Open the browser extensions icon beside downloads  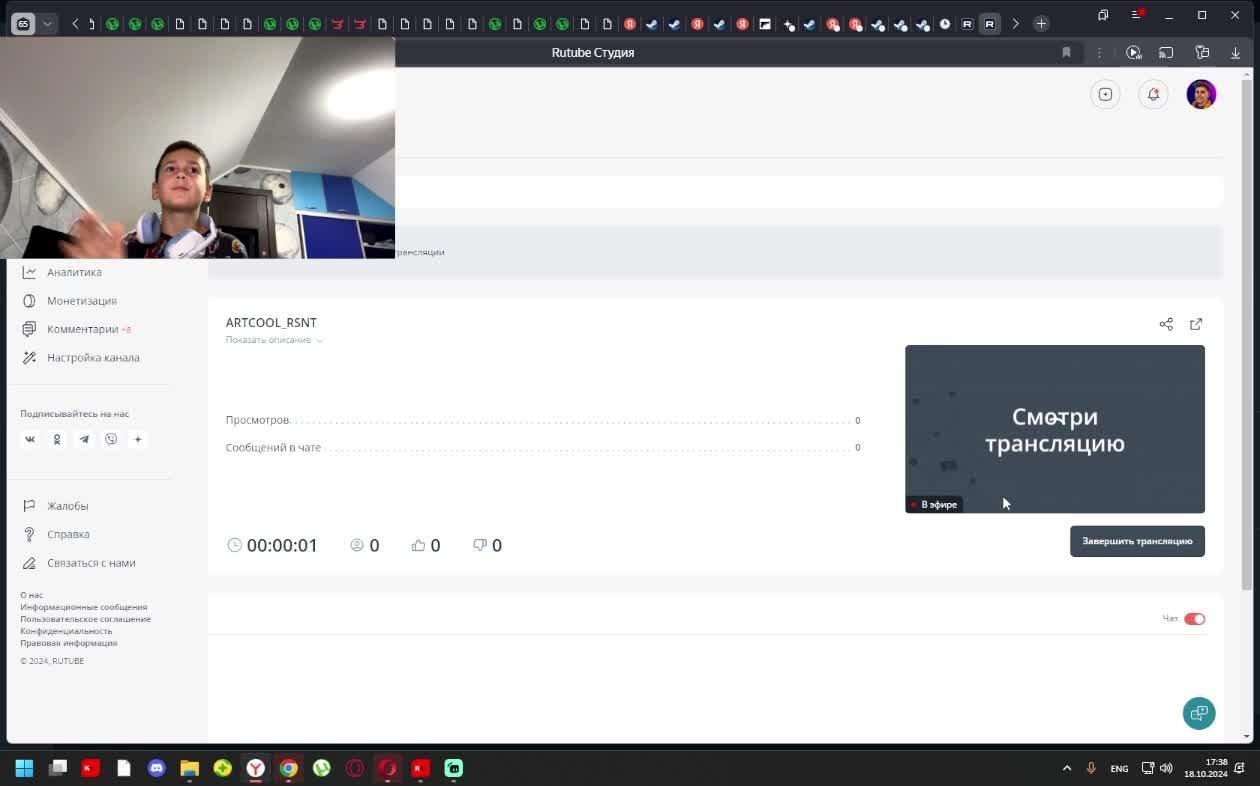[x=1202, y=52]
